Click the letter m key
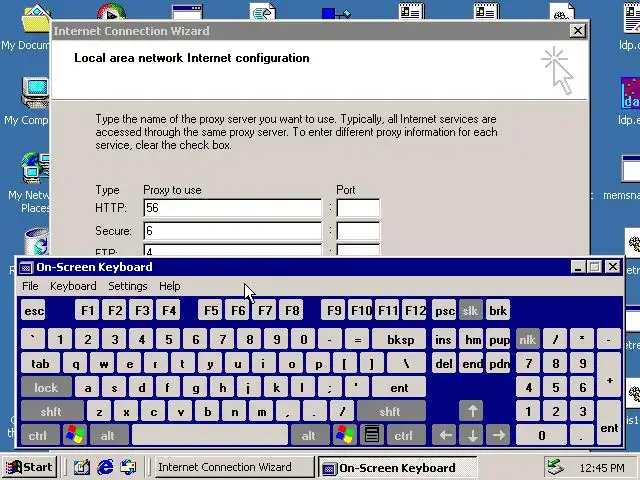The image size is (640, 480). pyautogui.click(x=261, y=411)
